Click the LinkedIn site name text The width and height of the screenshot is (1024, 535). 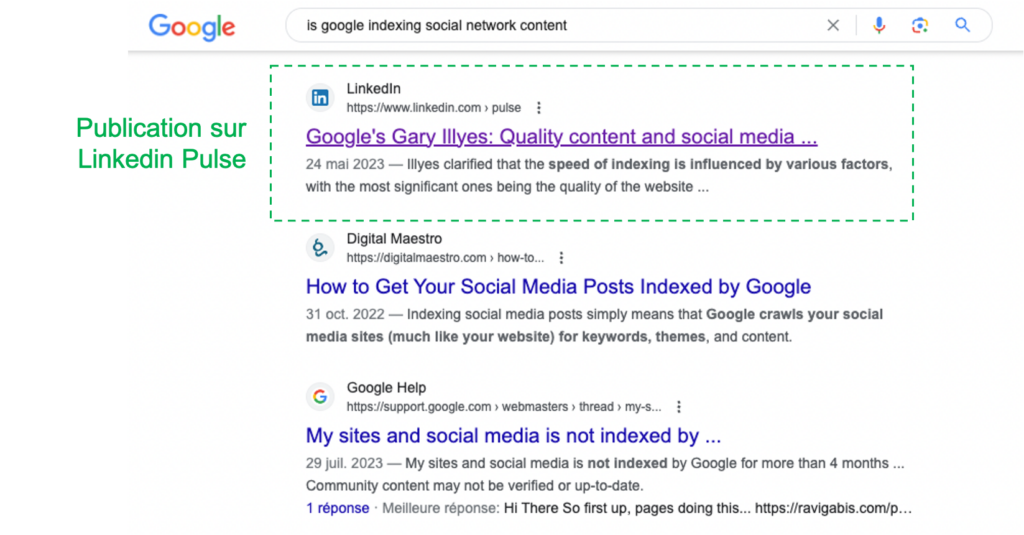[374, 89]
